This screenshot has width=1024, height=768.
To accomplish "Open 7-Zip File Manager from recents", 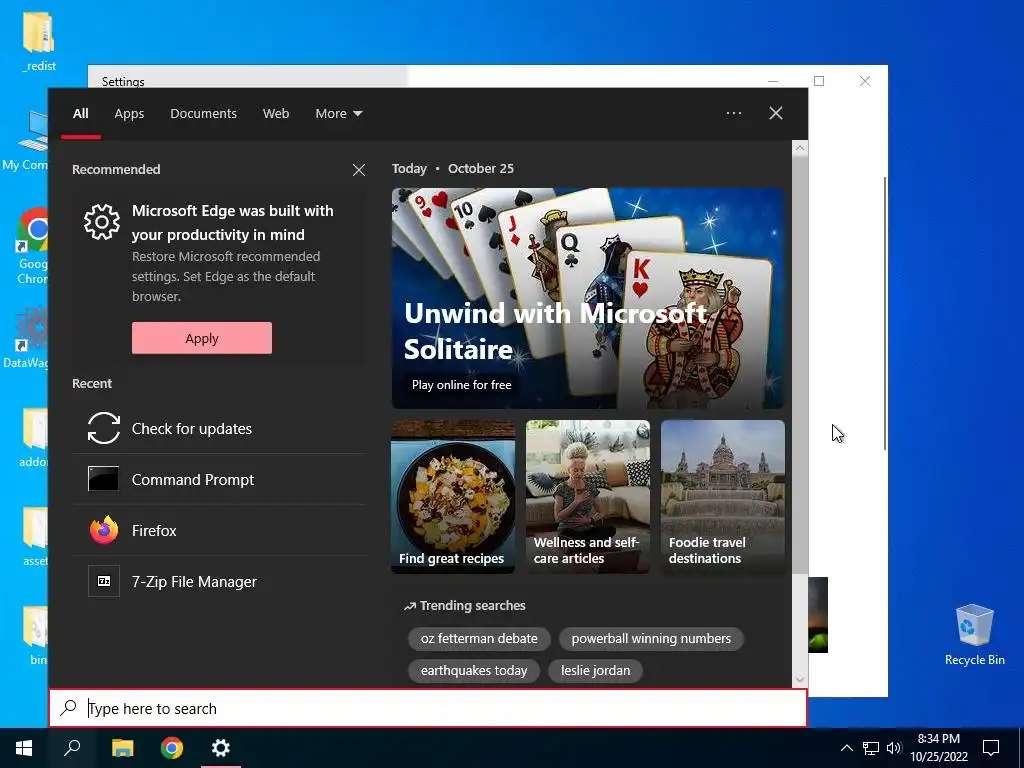I will click(x=219, y=581).
